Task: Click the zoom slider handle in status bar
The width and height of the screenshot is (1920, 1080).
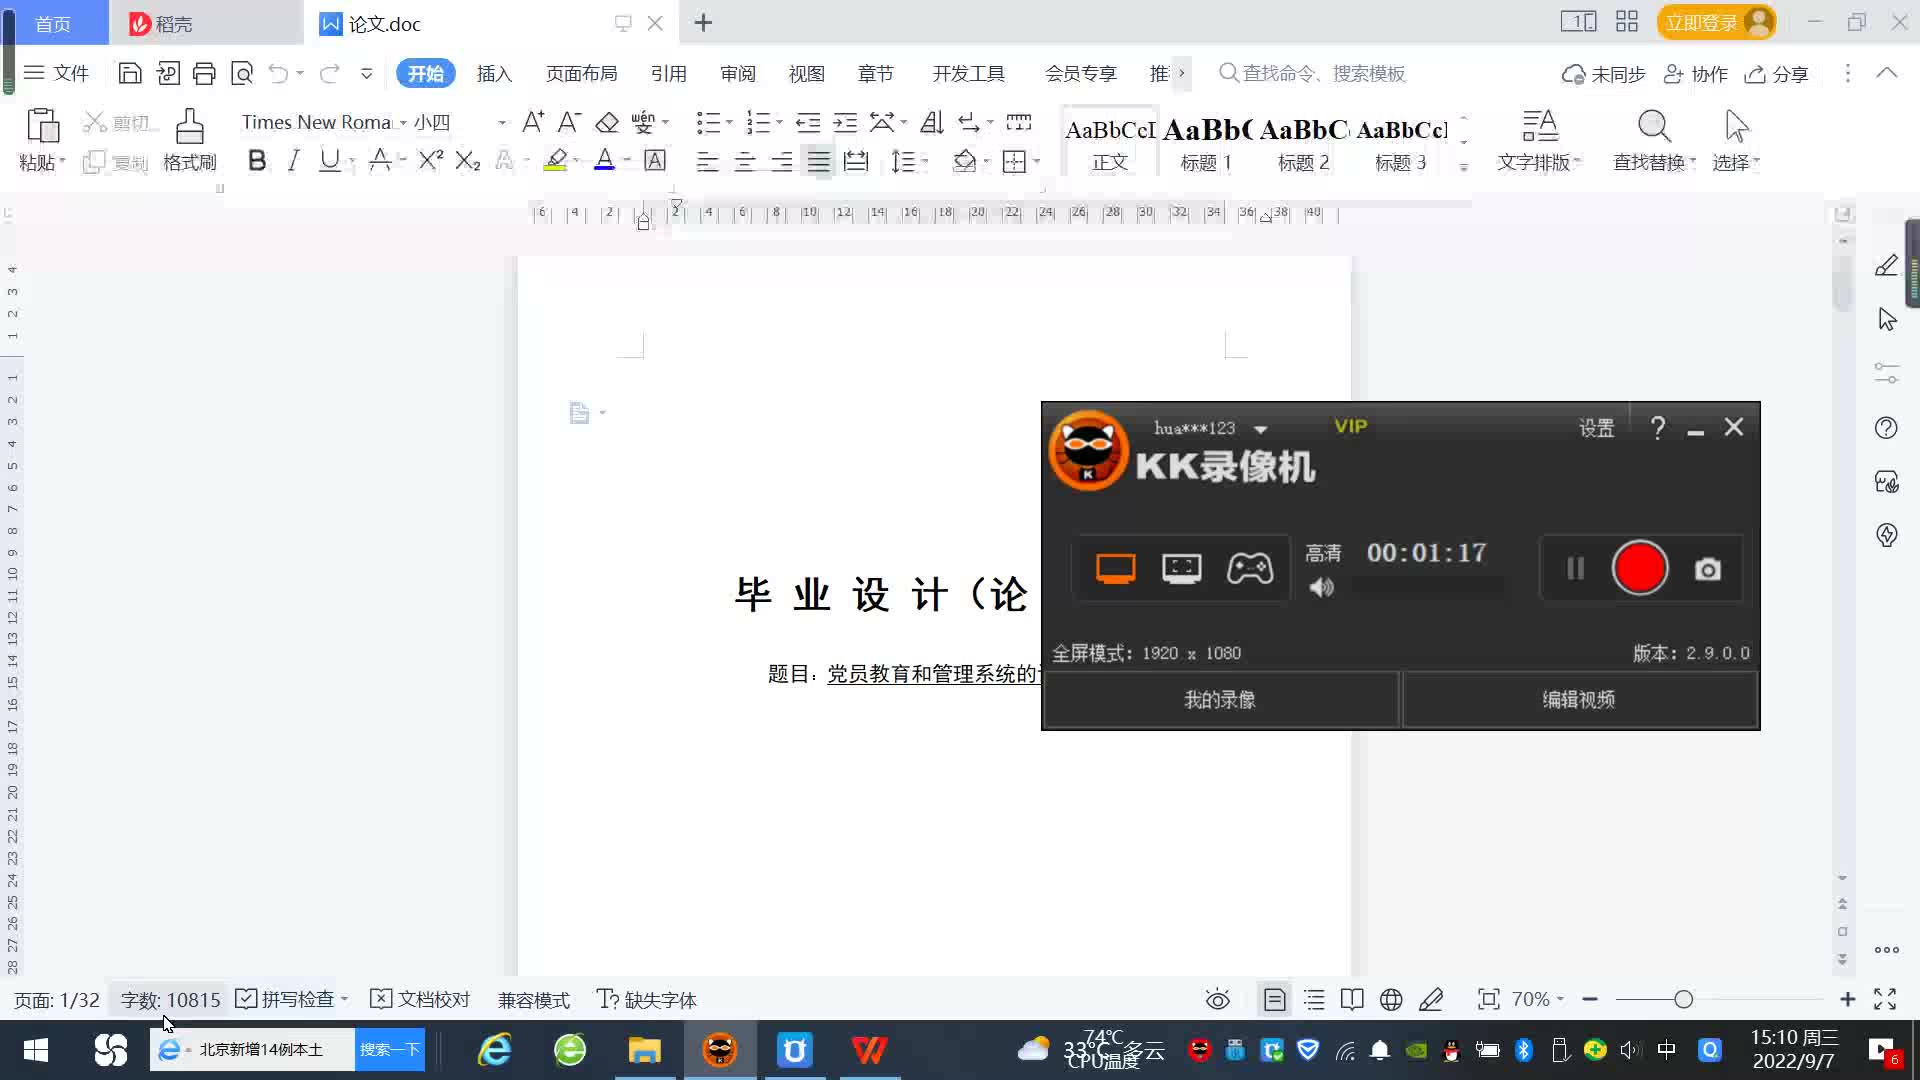Action: coord(1683,1000)
